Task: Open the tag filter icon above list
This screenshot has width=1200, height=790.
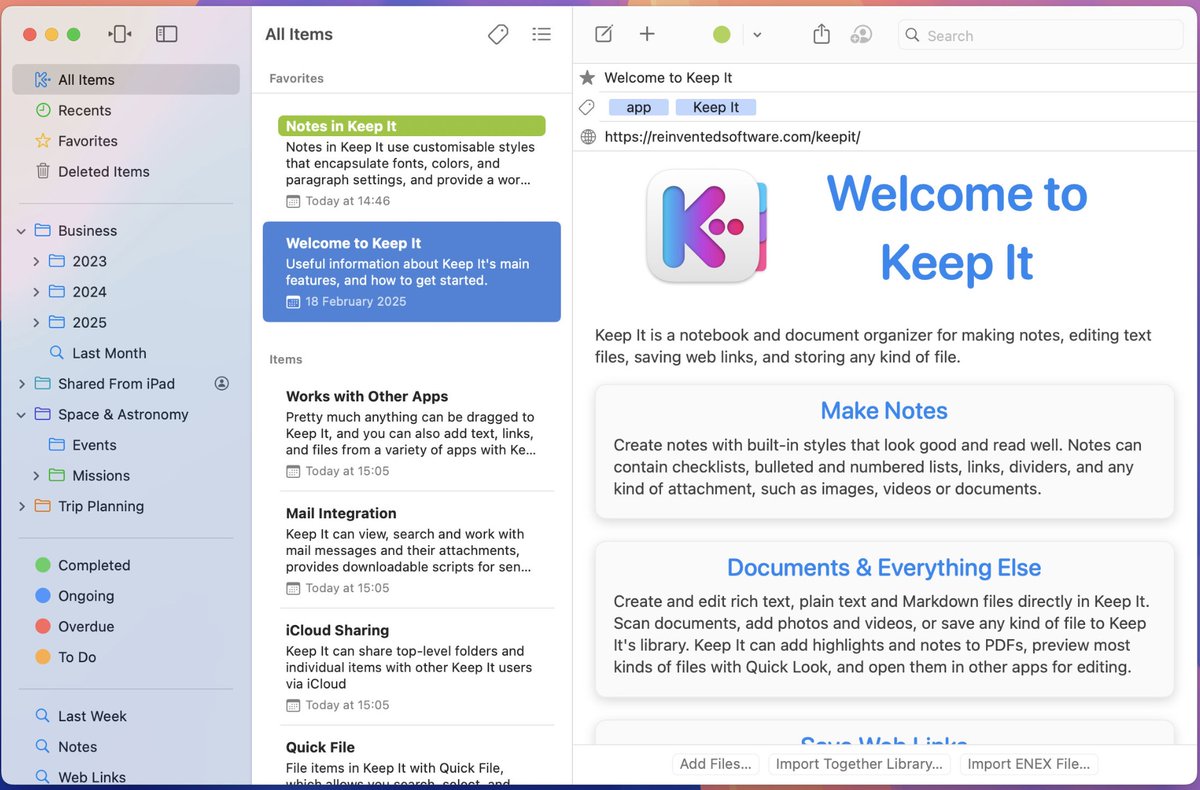Action: click(498, 34)
